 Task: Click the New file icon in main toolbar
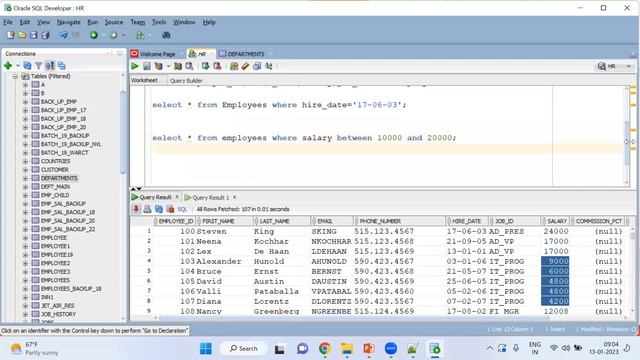coord(11,35)
